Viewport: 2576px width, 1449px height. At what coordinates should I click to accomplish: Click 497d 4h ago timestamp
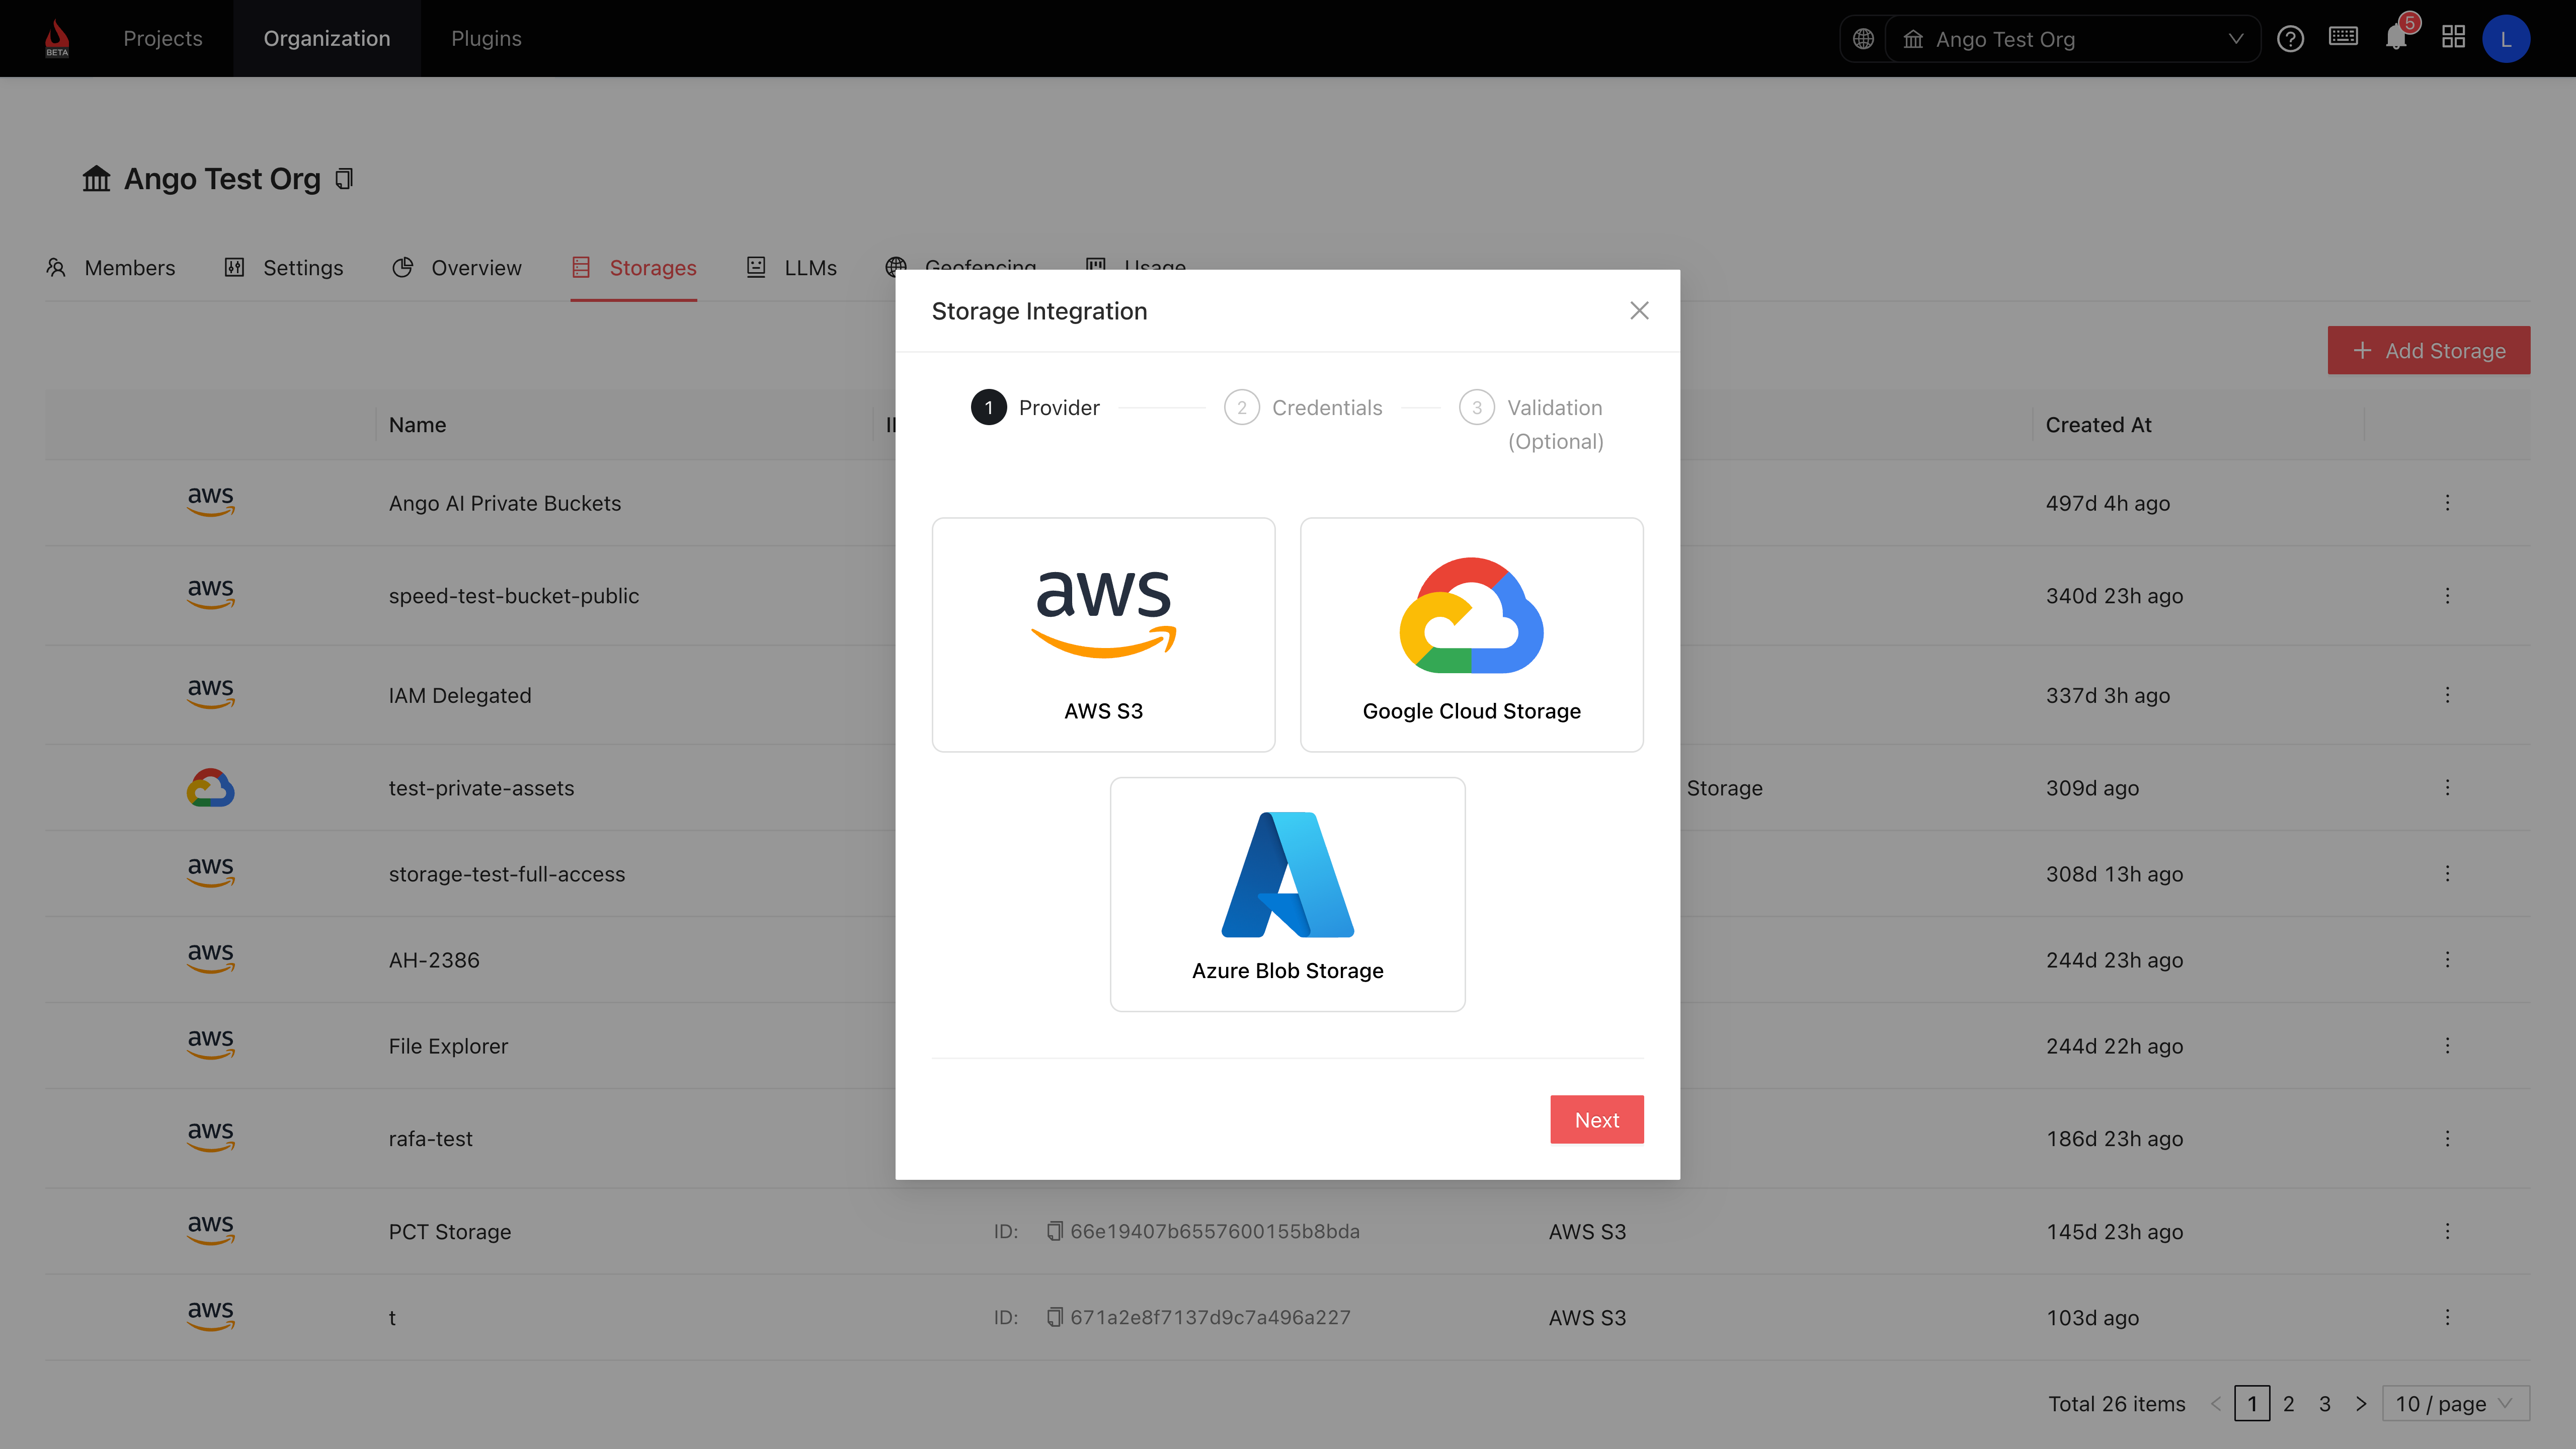click(2107, 503)
